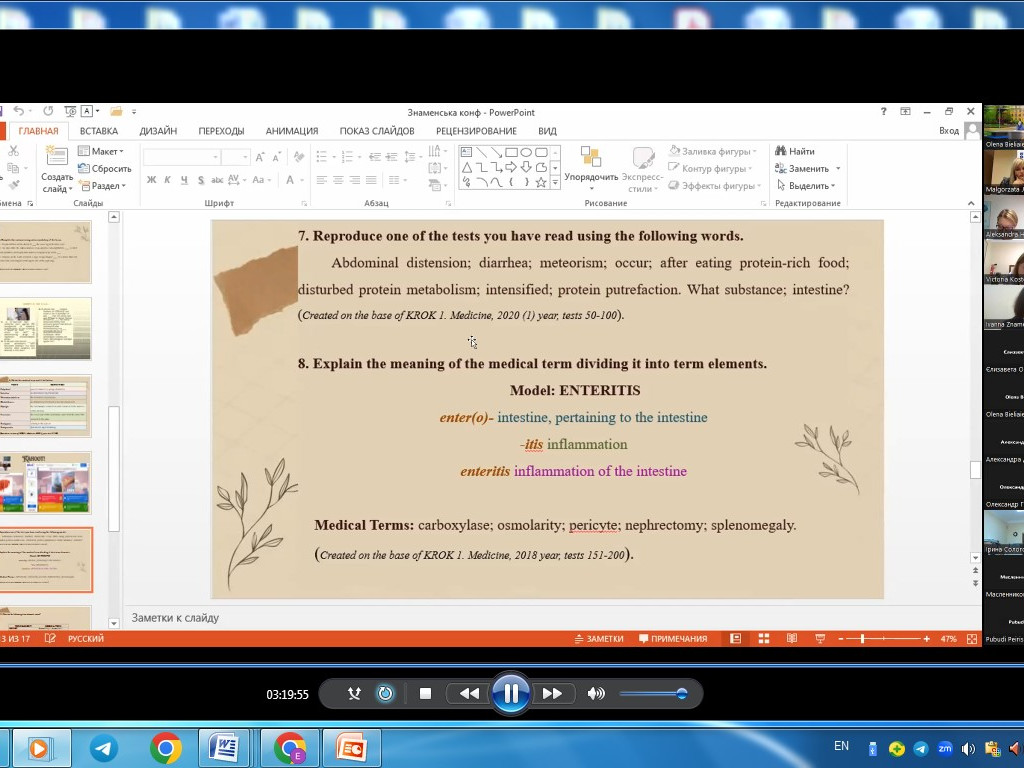The image size is (1024, 768).
Task: Select the text box shape in shapes gallery
Action: (x=466, y=152)
